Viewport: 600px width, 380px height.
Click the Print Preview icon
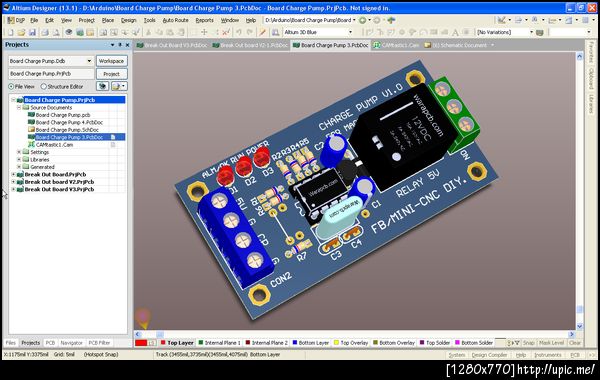pos(56,33)
